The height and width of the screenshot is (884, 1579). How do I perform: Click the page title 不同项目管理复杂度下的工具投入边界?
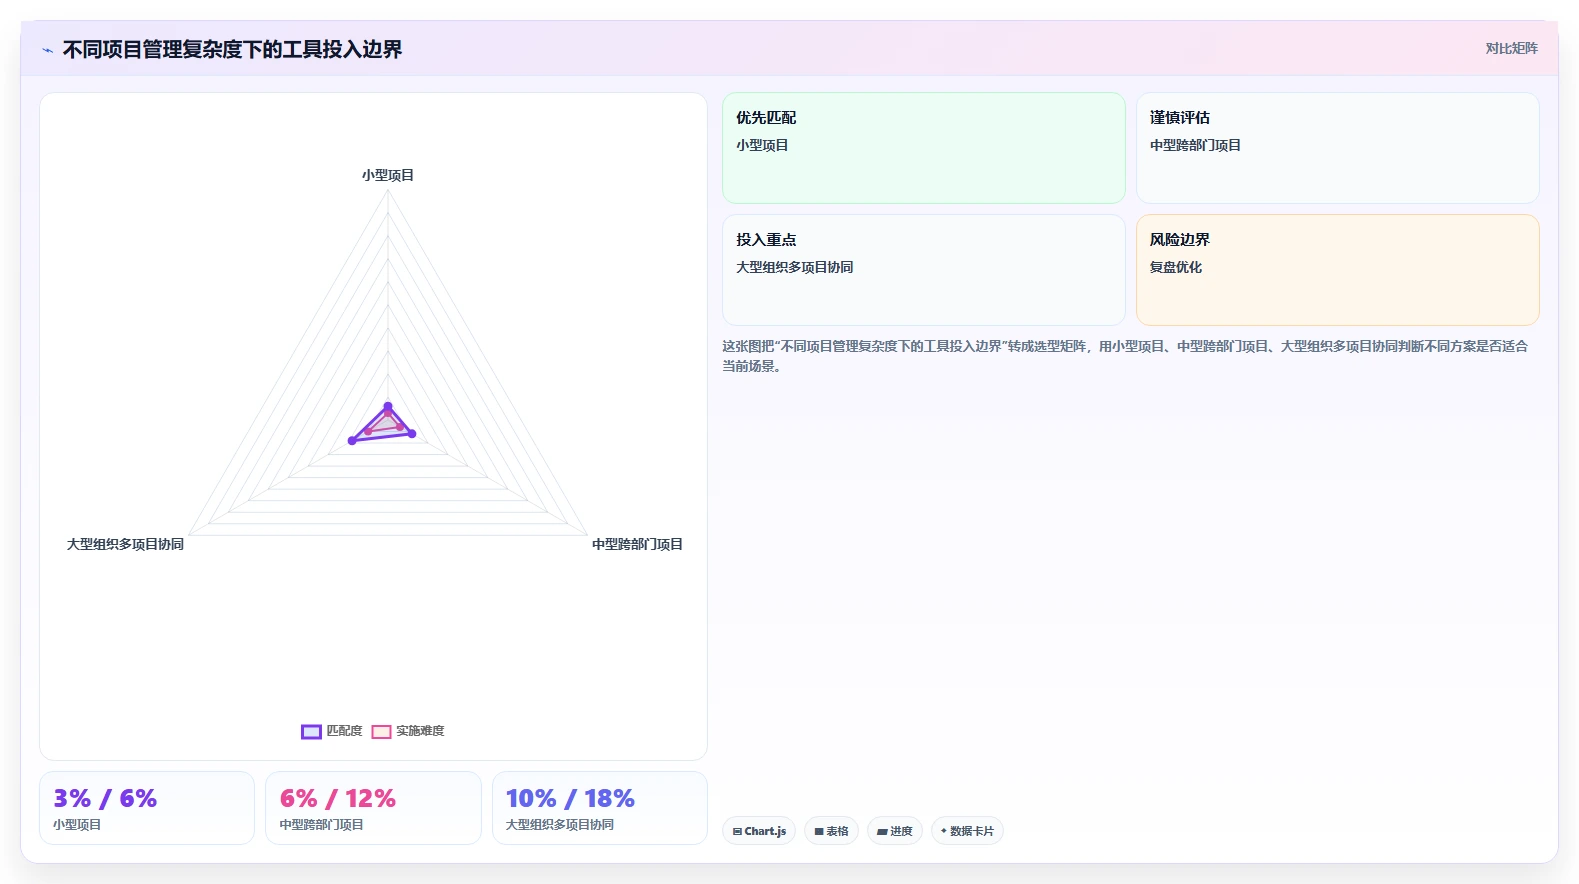tap(232, 49)
